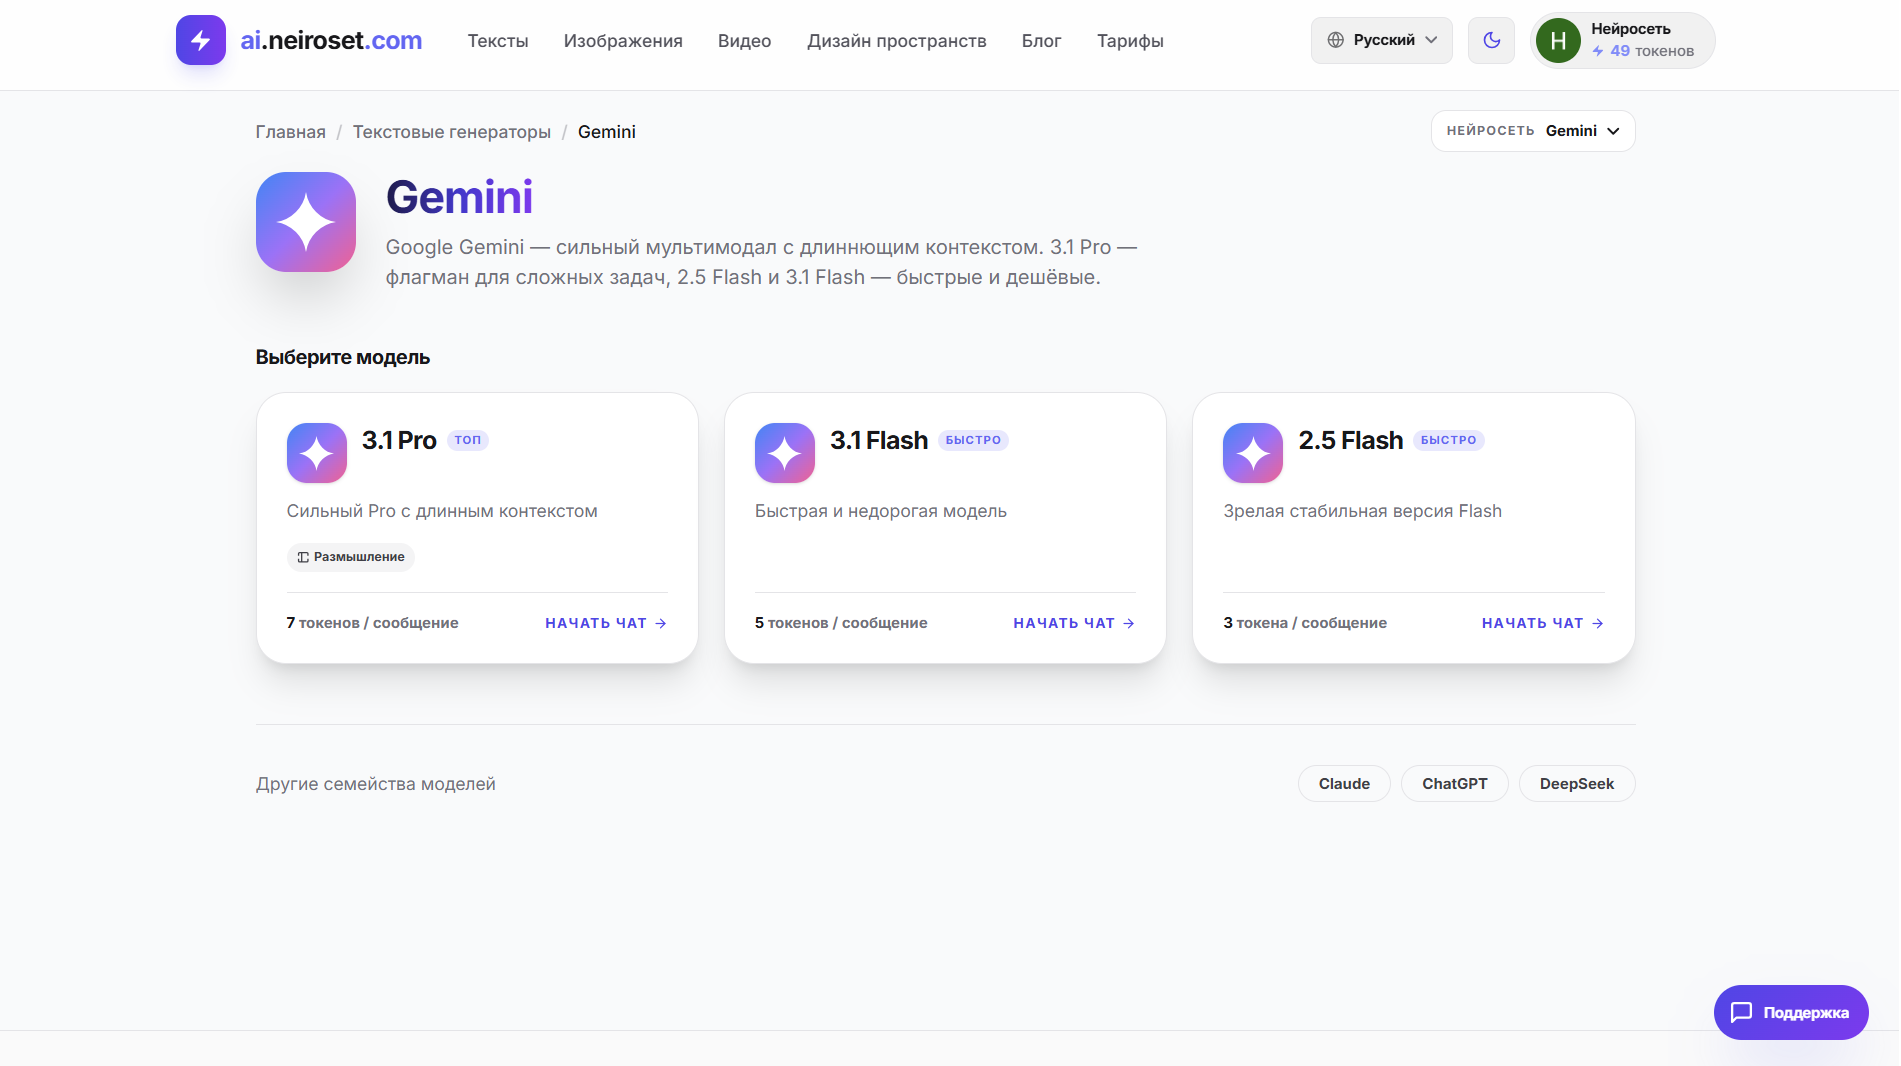Click the Размышление tag on 3.1 Pro
Screen dimensions: 1901x1066
[351, 557]
